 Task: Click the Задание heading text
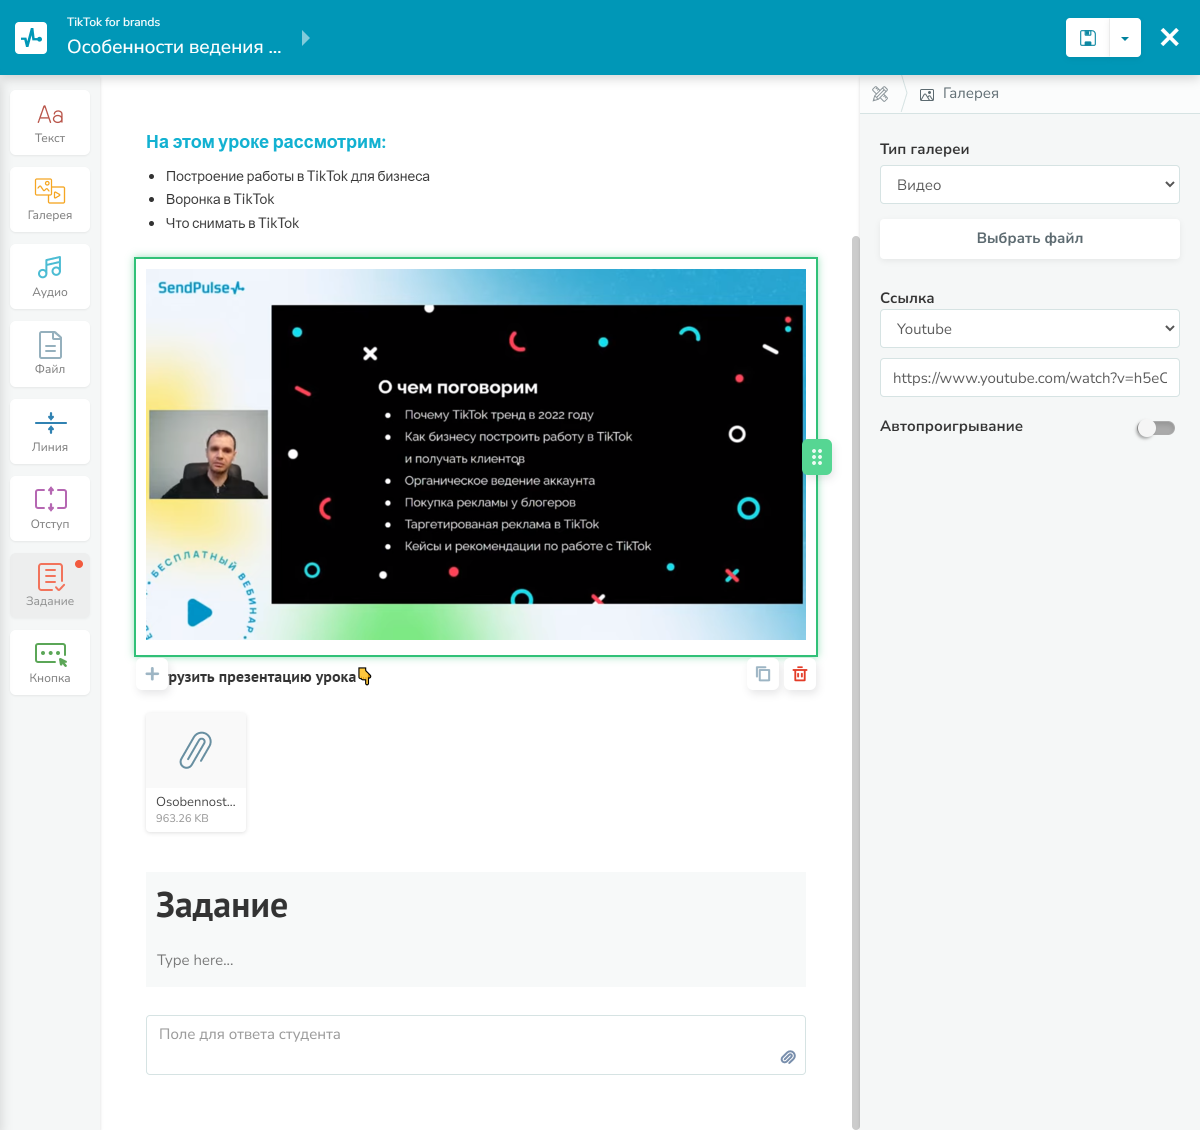(222, 905)
